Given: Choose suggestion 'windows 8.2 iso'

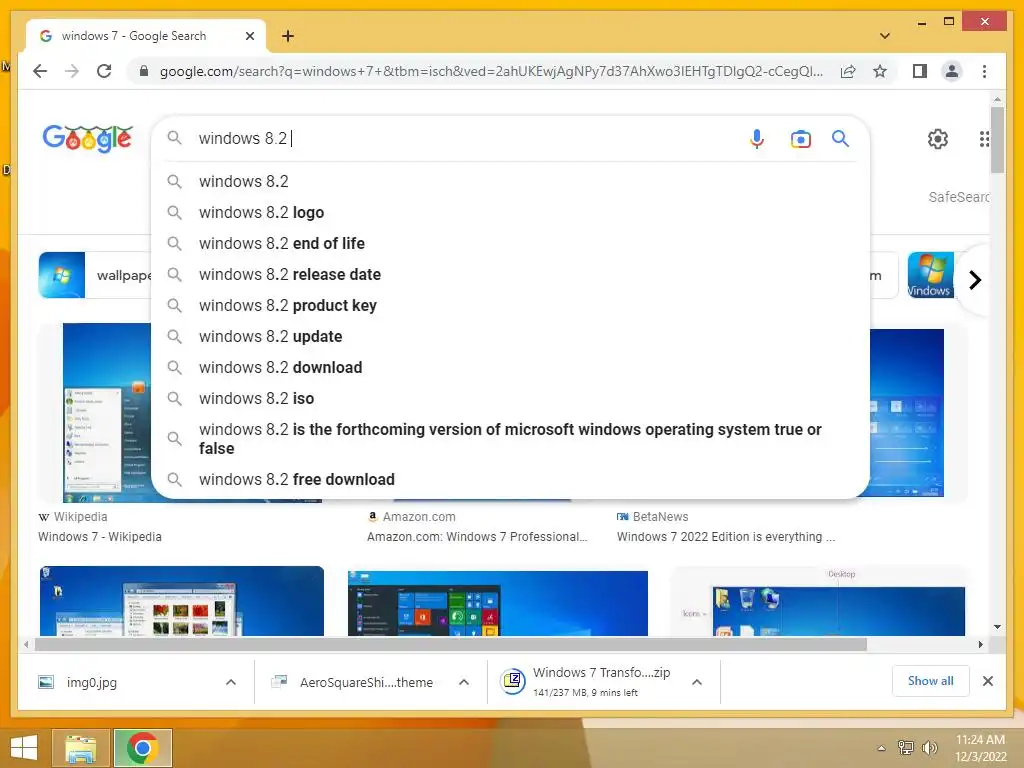Looking at the screenshot, I should [x=510, y=398].
